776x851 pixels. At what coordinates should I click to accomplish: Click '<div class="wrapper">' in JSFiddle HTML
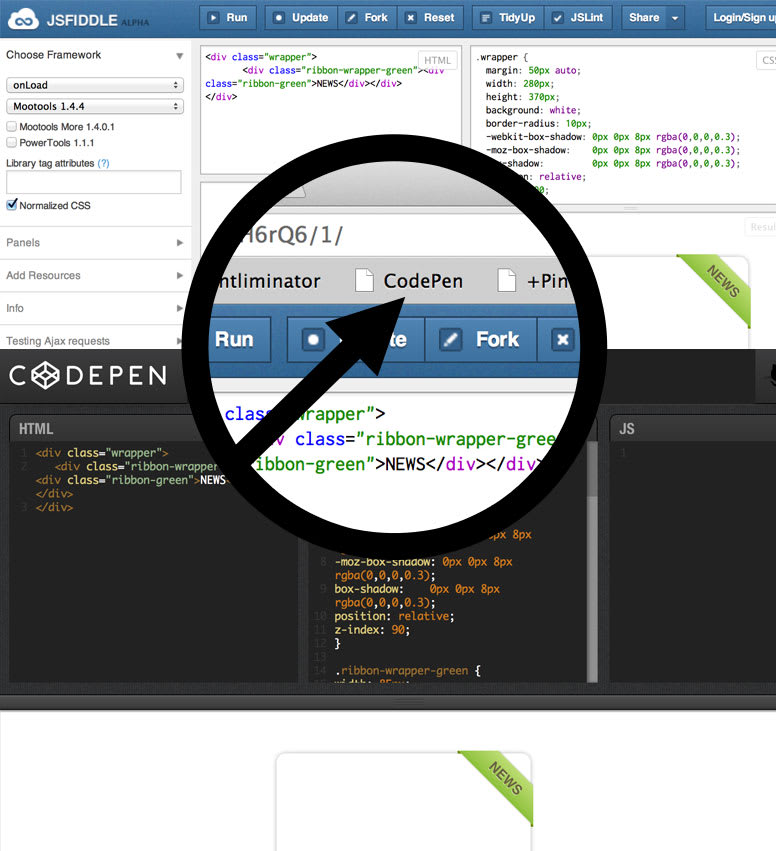click(x=261, y=57)
